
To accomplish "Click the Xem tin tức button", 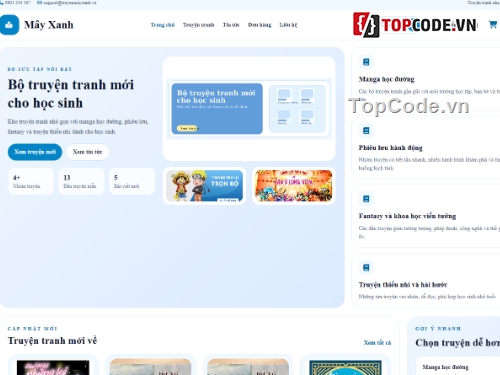I will click(x=88, y=152).
